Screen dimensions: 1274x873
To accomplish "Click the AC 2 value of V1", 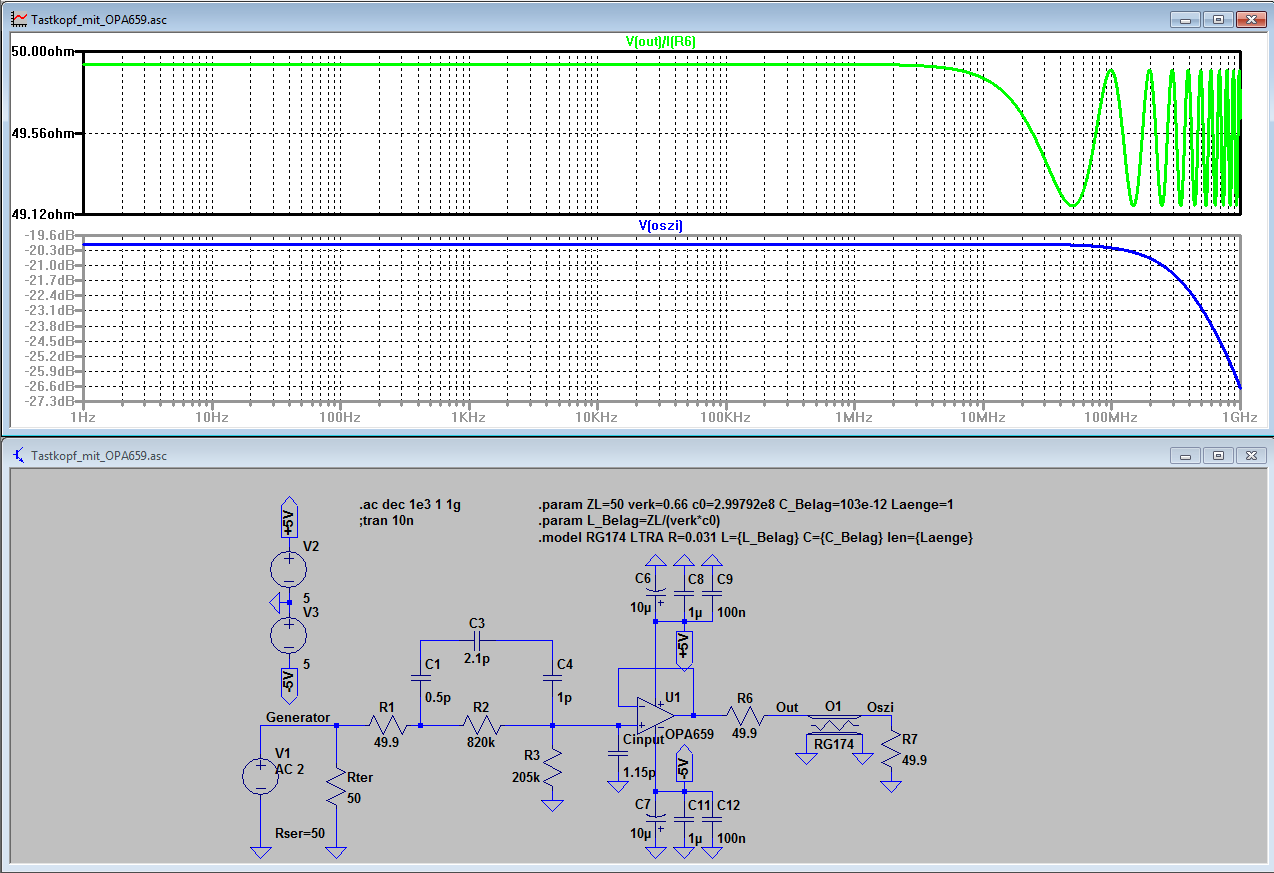I will pos(292,769).
